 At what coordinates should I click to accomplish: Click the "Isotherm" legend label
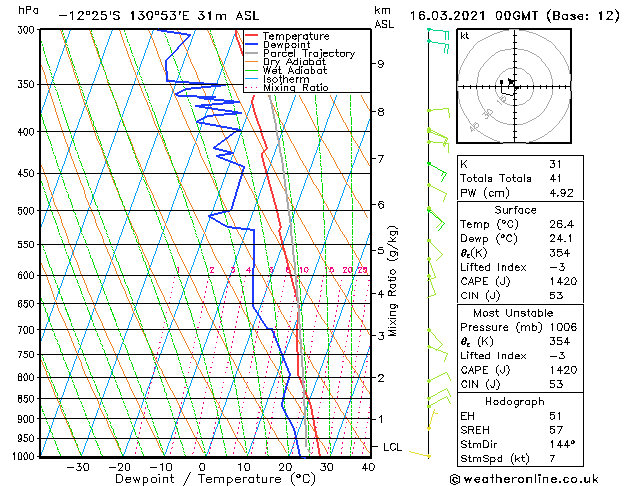pyautogui.click(x=286, y=79)
